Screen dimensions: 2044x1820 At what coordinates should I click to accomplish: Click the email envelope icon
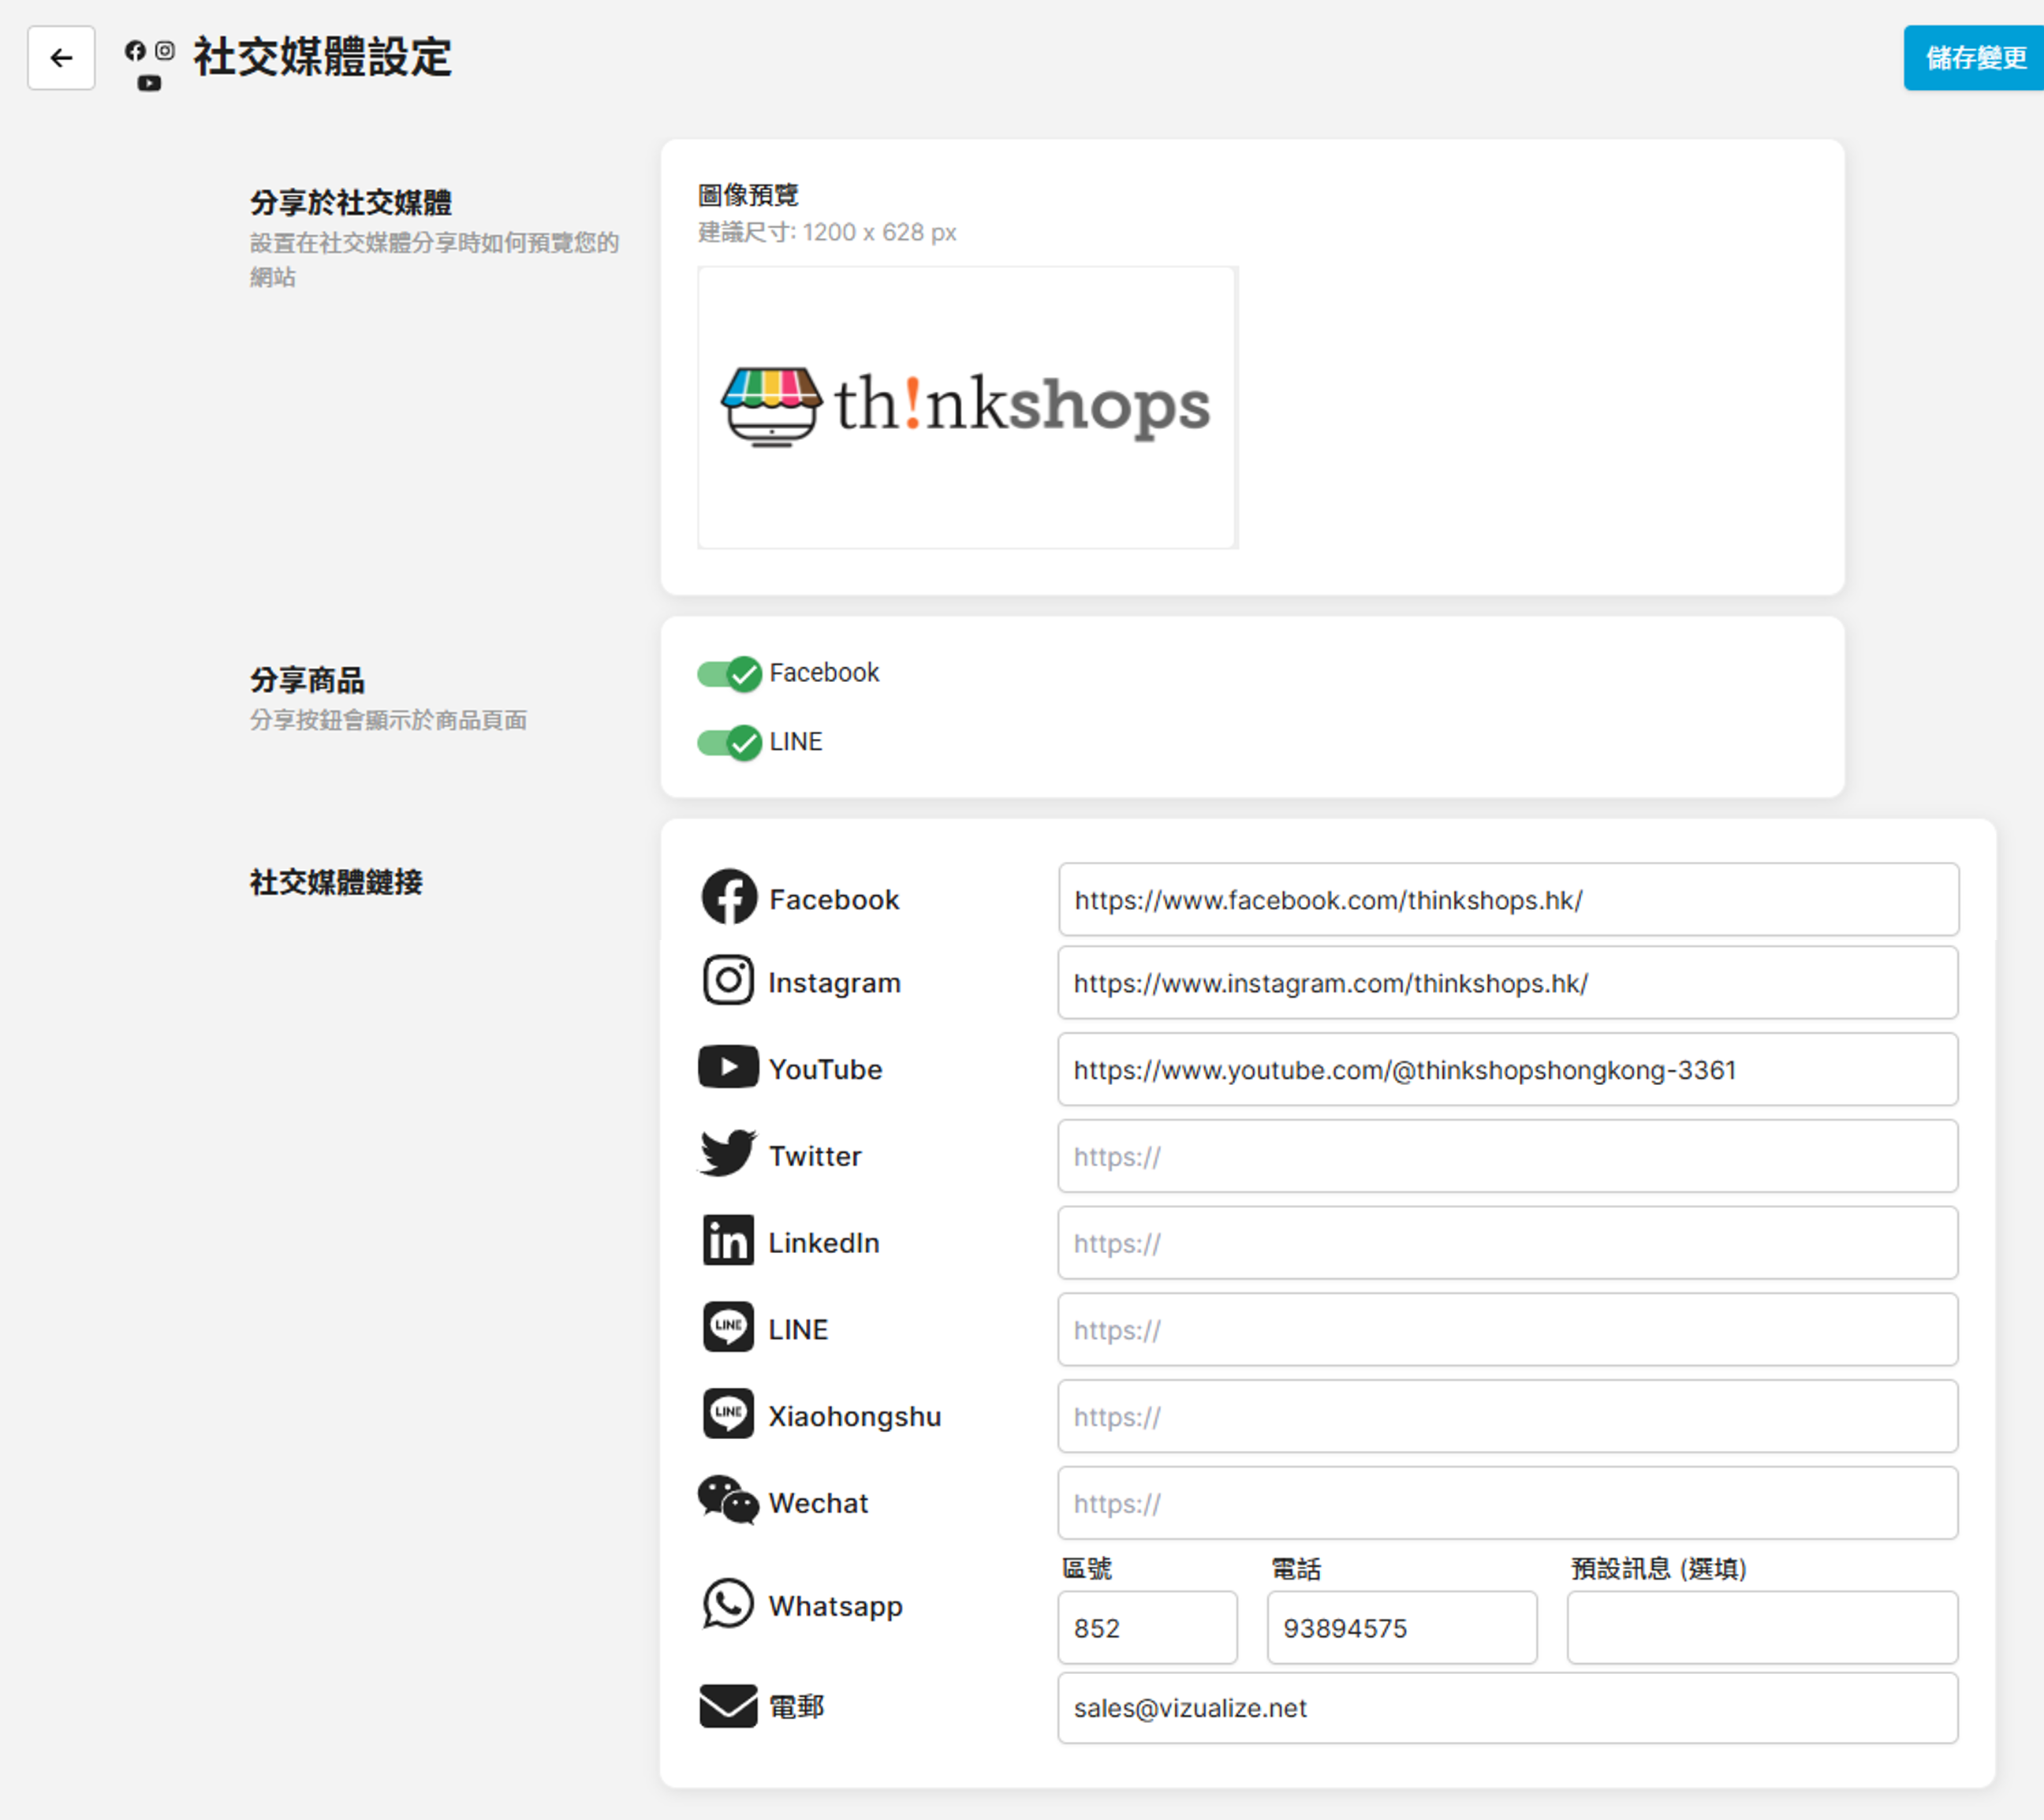(x=728, y=1706)
